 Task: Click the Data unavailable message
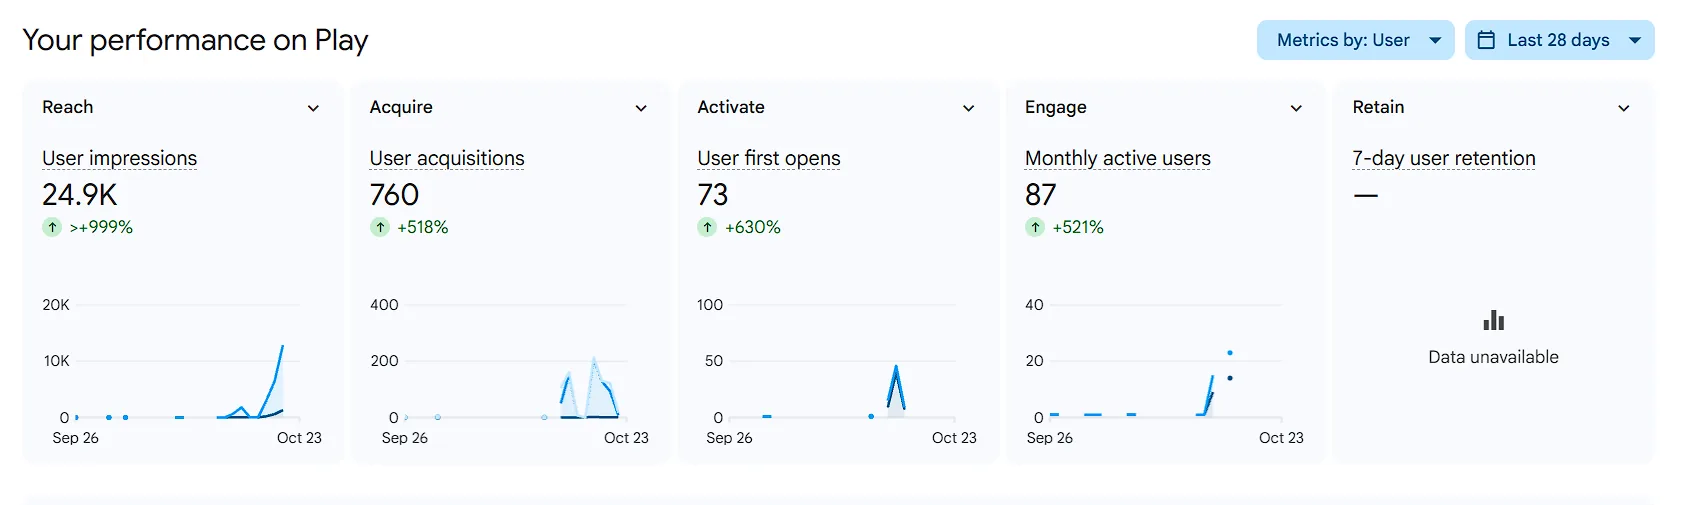1493,357
